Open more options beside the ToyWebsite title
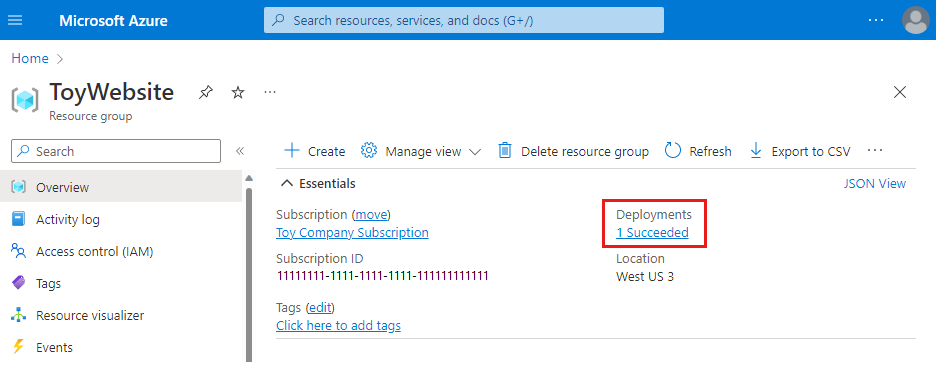Screen dimensions: 936x365 pos(270,93)
